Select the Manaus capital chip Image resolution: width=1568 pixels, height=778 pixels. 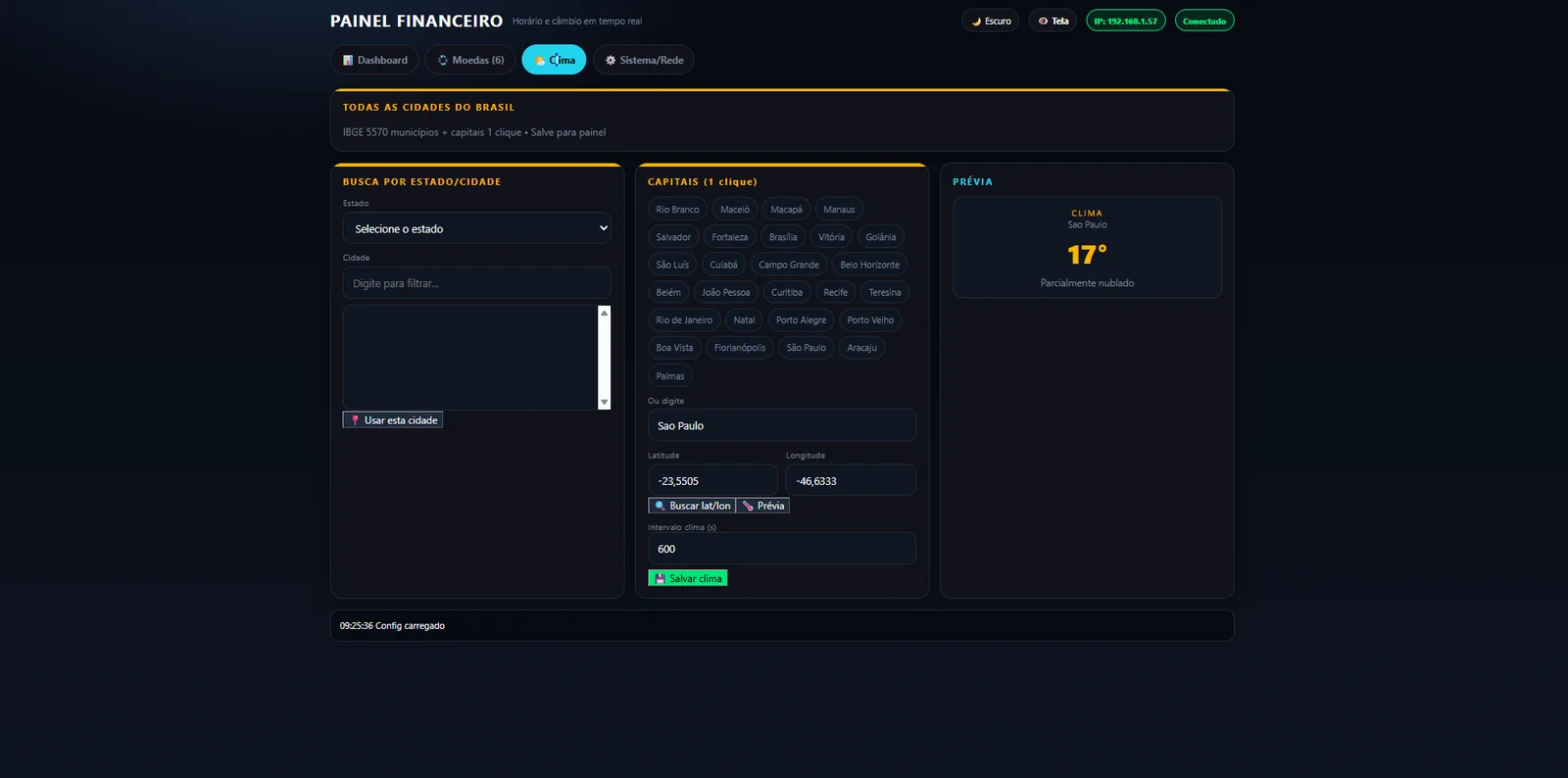pos(839,209)
